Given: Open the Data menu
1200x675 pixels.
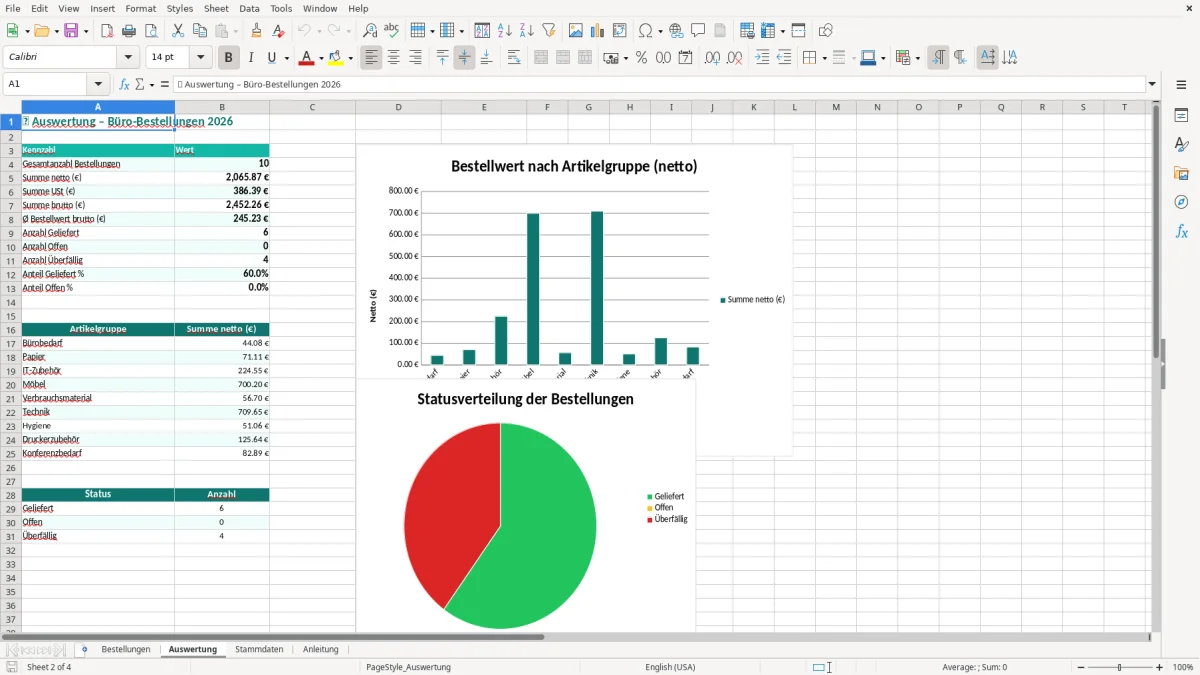Looking at the screenshot, I should click(x=249, y=8).
